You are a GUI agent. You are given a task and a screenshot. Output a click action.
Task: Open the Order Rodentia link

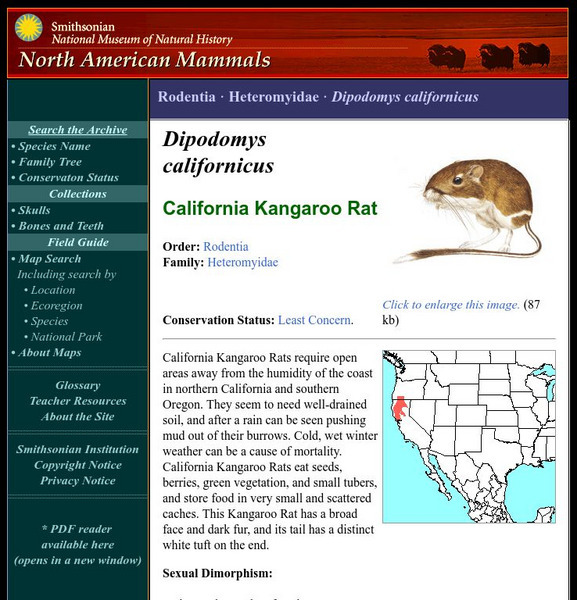point(226,246)
